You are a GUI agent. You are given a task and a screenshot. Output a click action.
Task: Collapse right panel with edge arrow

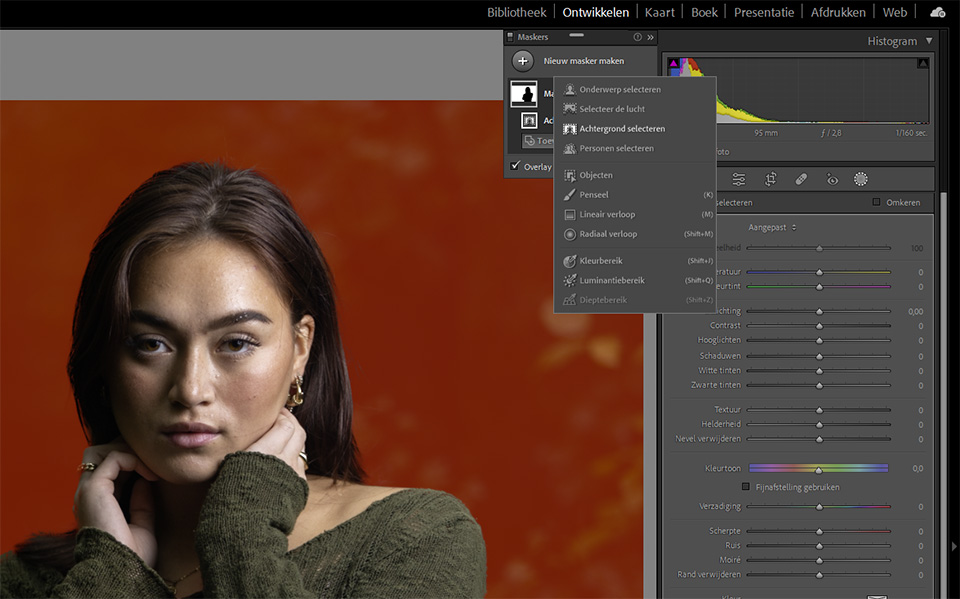954,546
